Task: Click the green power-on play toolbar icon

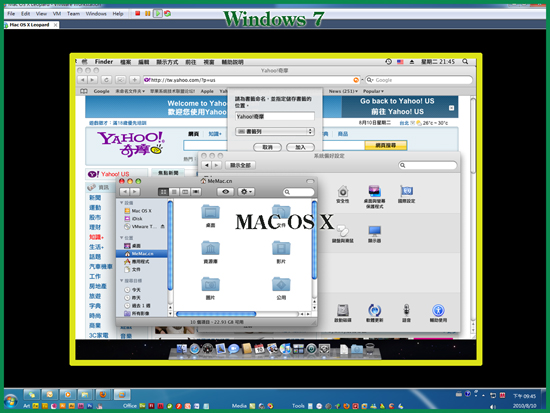Action: click(x=158, y=13)
